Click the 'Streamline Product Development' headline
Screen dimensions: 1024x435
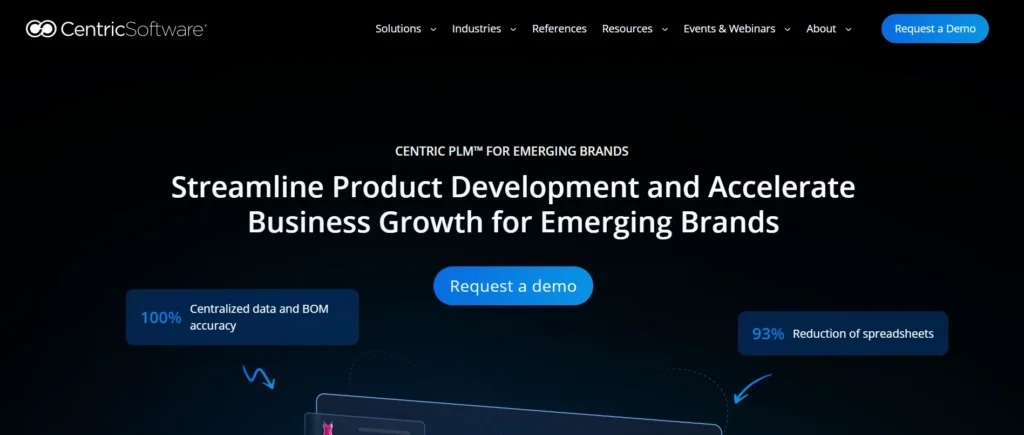point(513,204)
